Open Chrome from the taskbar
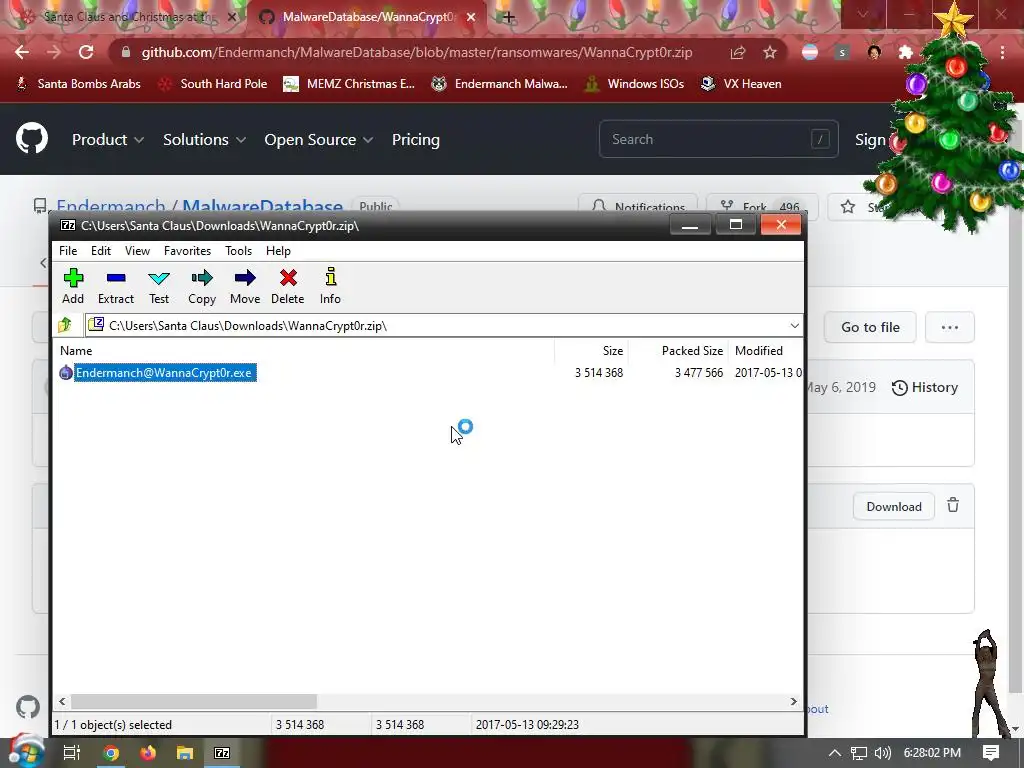The width and height of the screenshot is (1024, 768). point(111,753)
